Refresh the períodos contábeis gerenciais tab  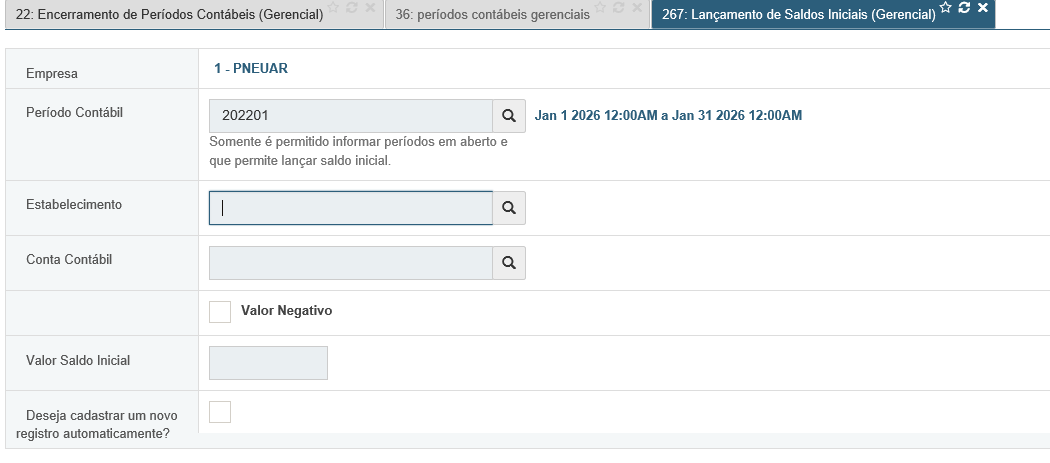pos(619,7)
